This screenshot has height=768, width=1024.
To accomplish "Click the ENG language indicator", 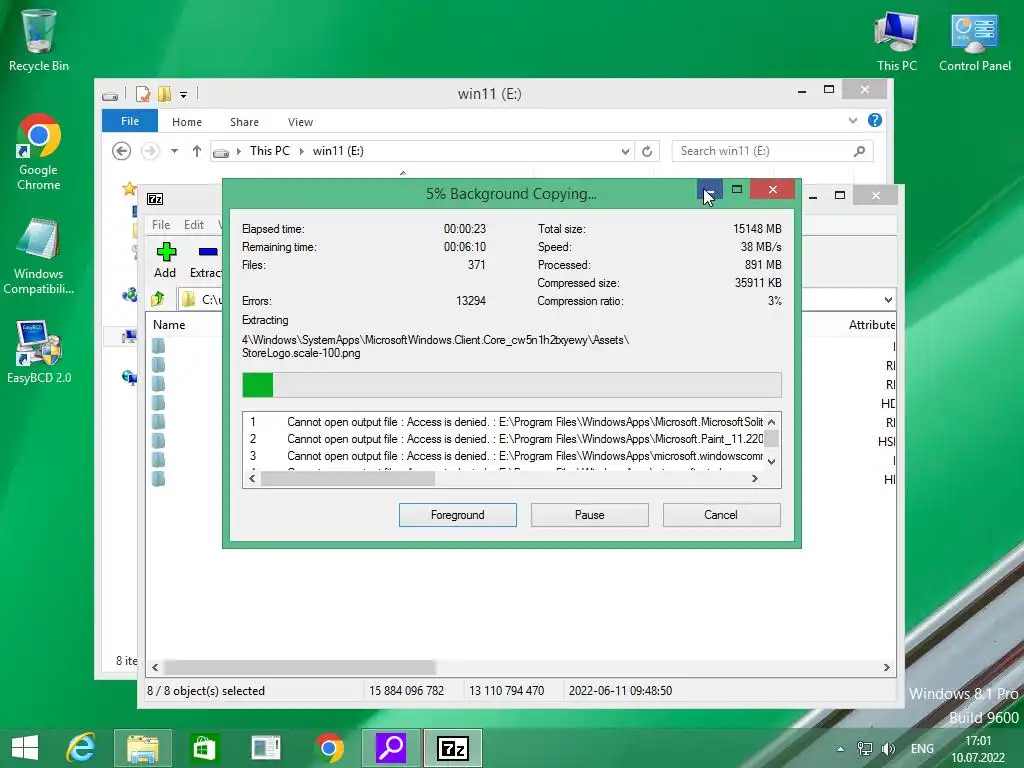I will [922, 748].
